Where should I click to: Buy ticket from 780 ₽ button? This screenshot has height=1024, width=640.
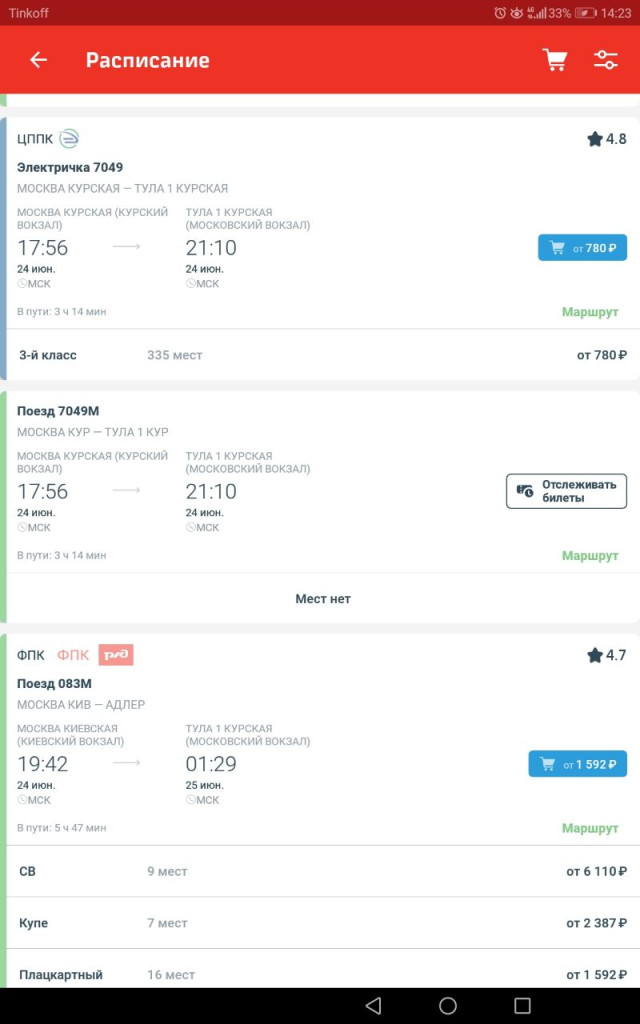pos(582,248)
